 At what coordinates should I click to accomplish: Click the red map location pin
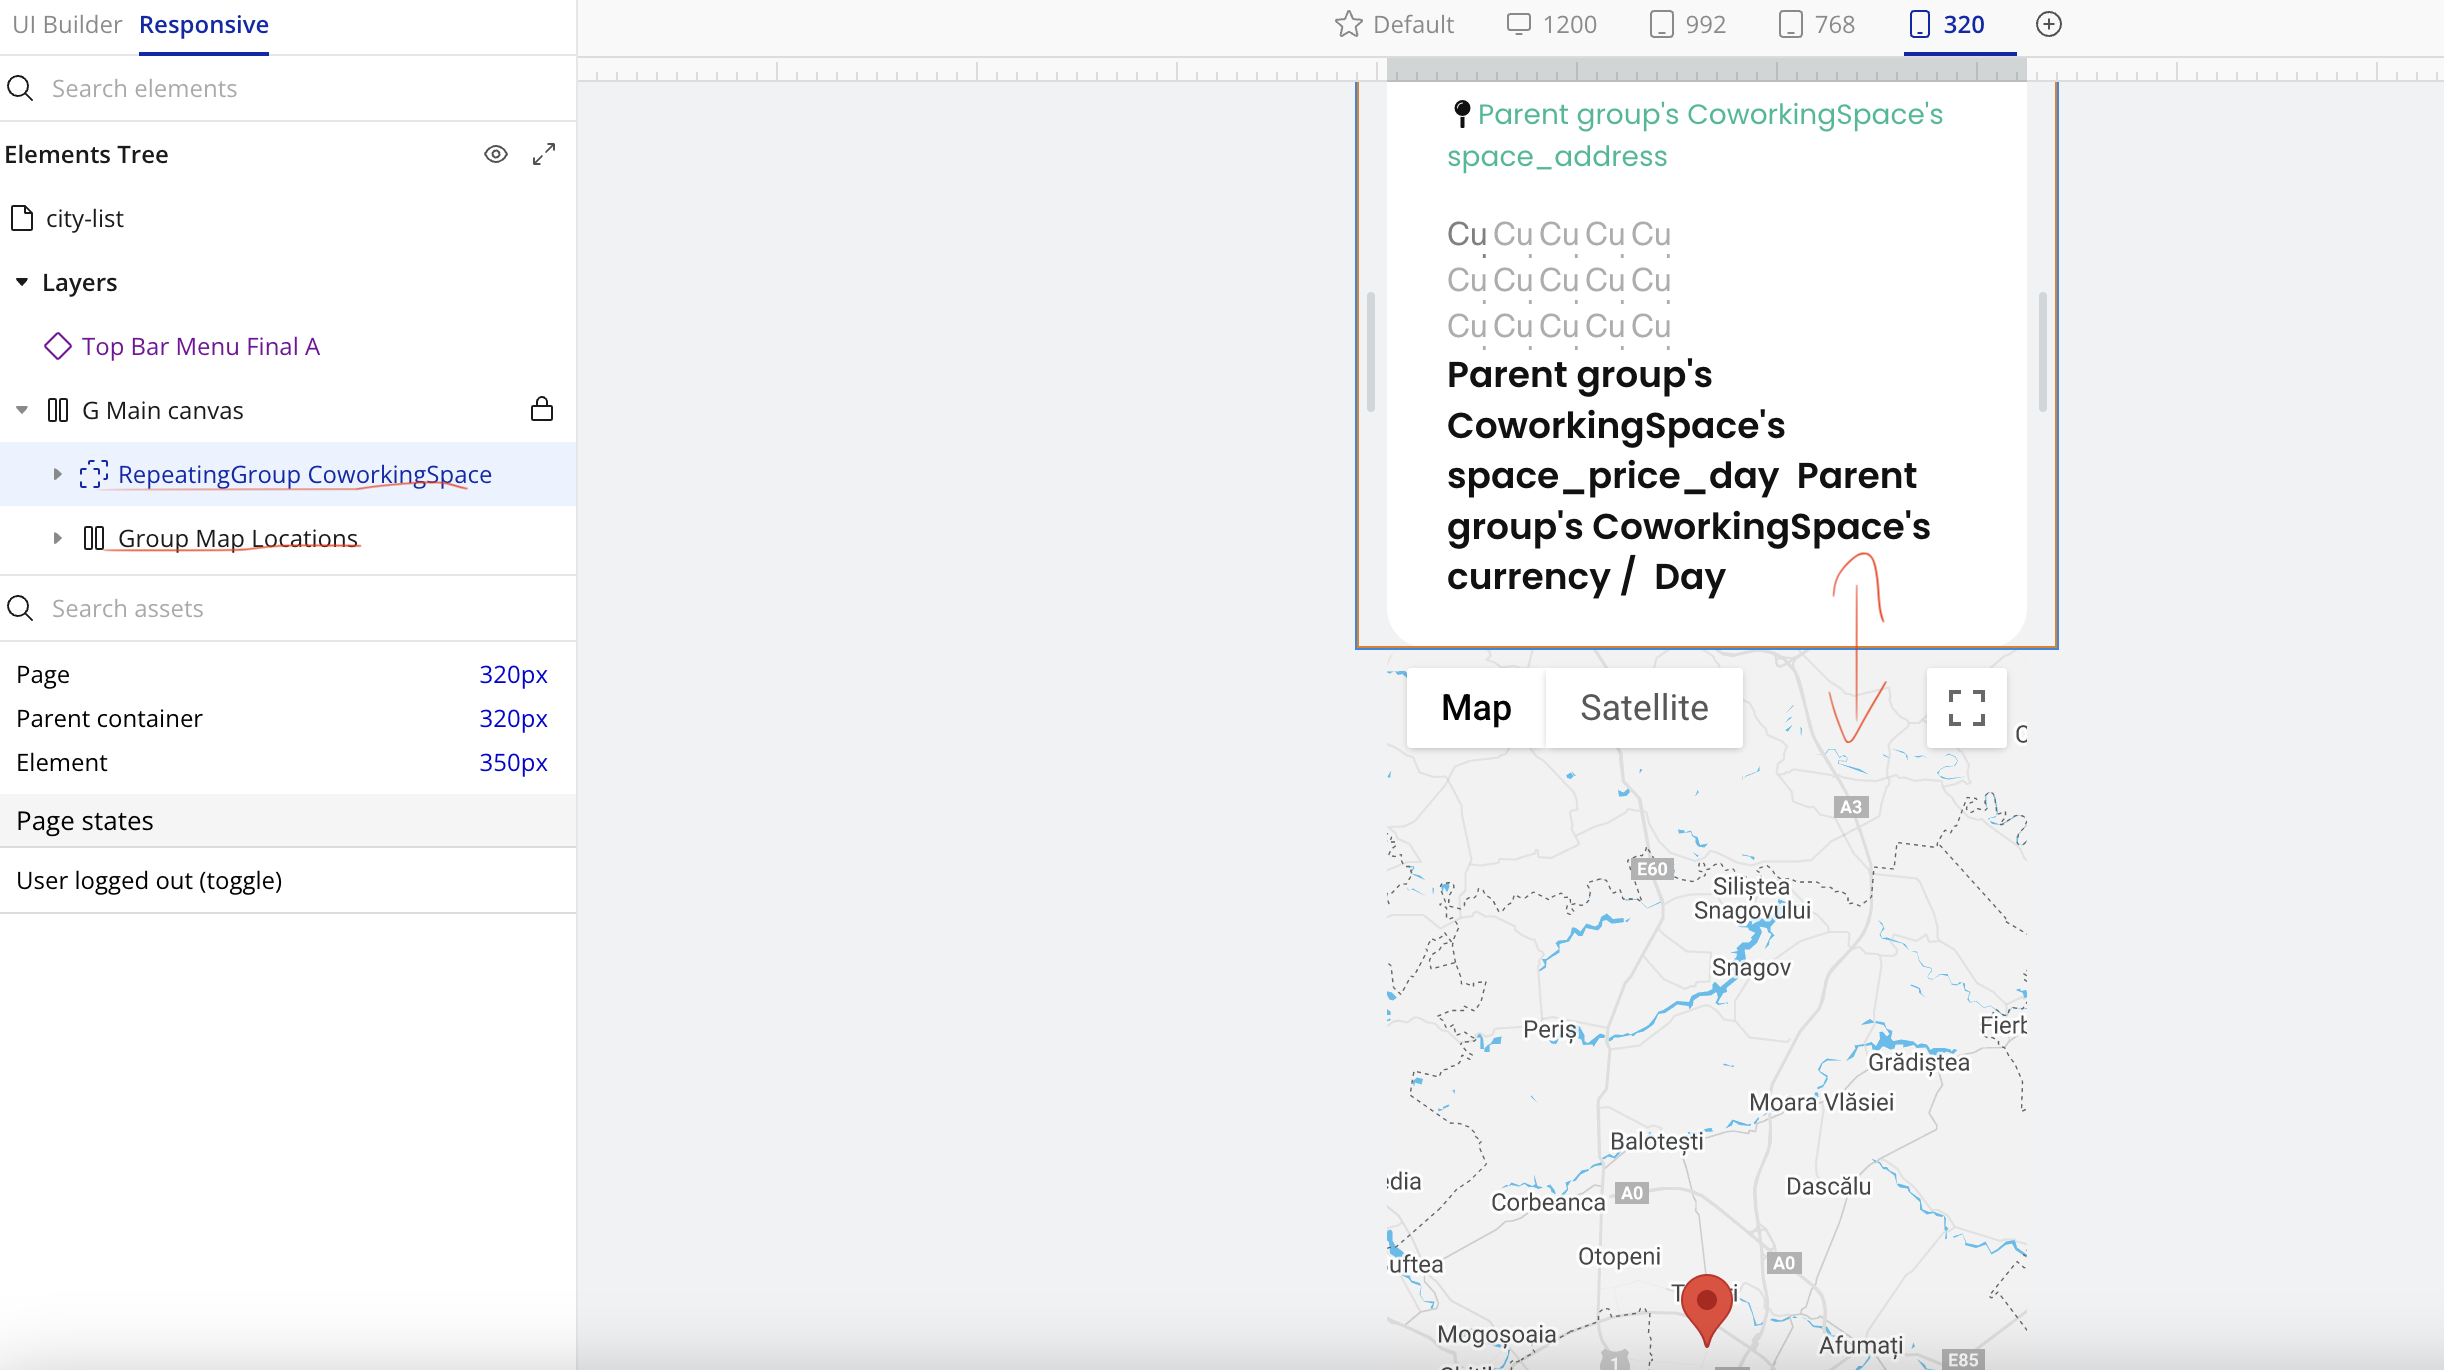click(x=1706, y=1305)
